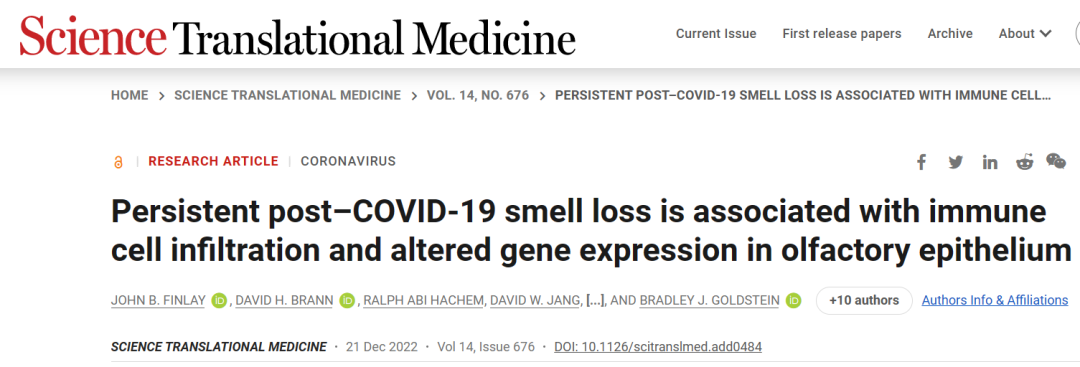The image size is (1080, 367).
Task: Open Vol. 14, No. 676 breadcrumb
Action: pyautogui.click(x=478, y=96)
